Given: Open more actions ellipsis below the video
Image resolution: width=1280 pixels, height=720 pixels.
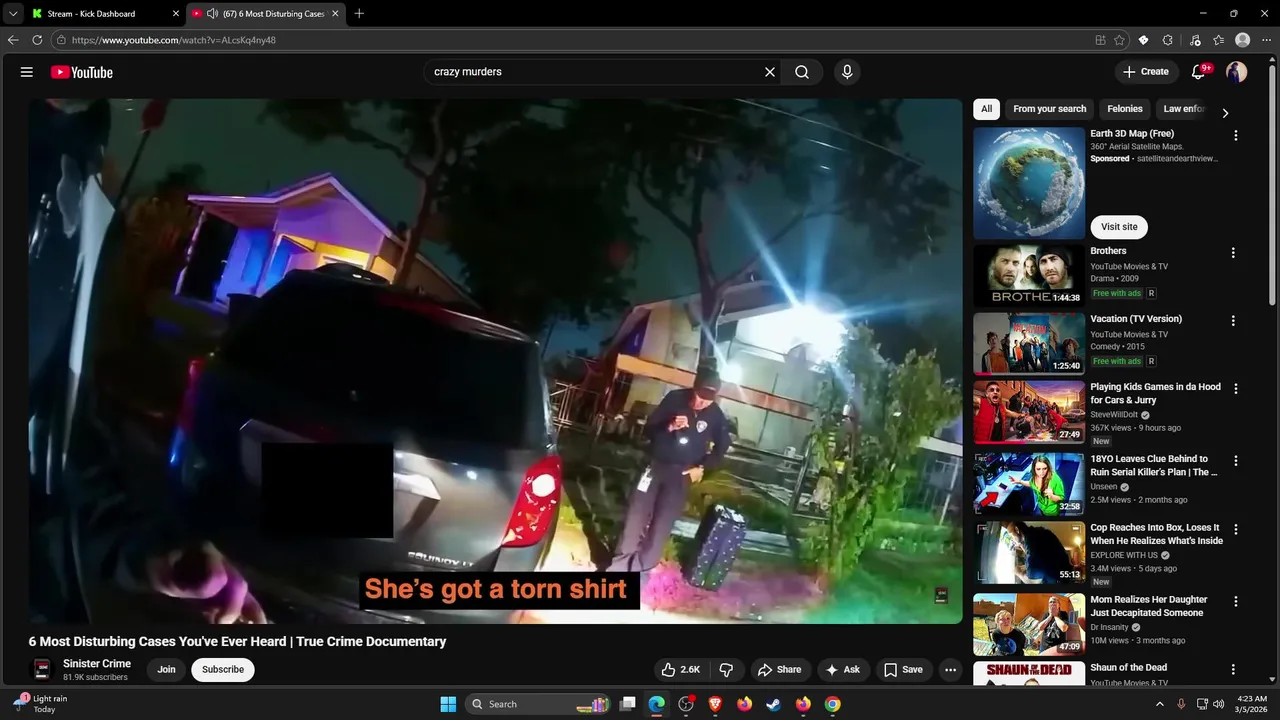Looking at the screenshot, I should (951, 670).
